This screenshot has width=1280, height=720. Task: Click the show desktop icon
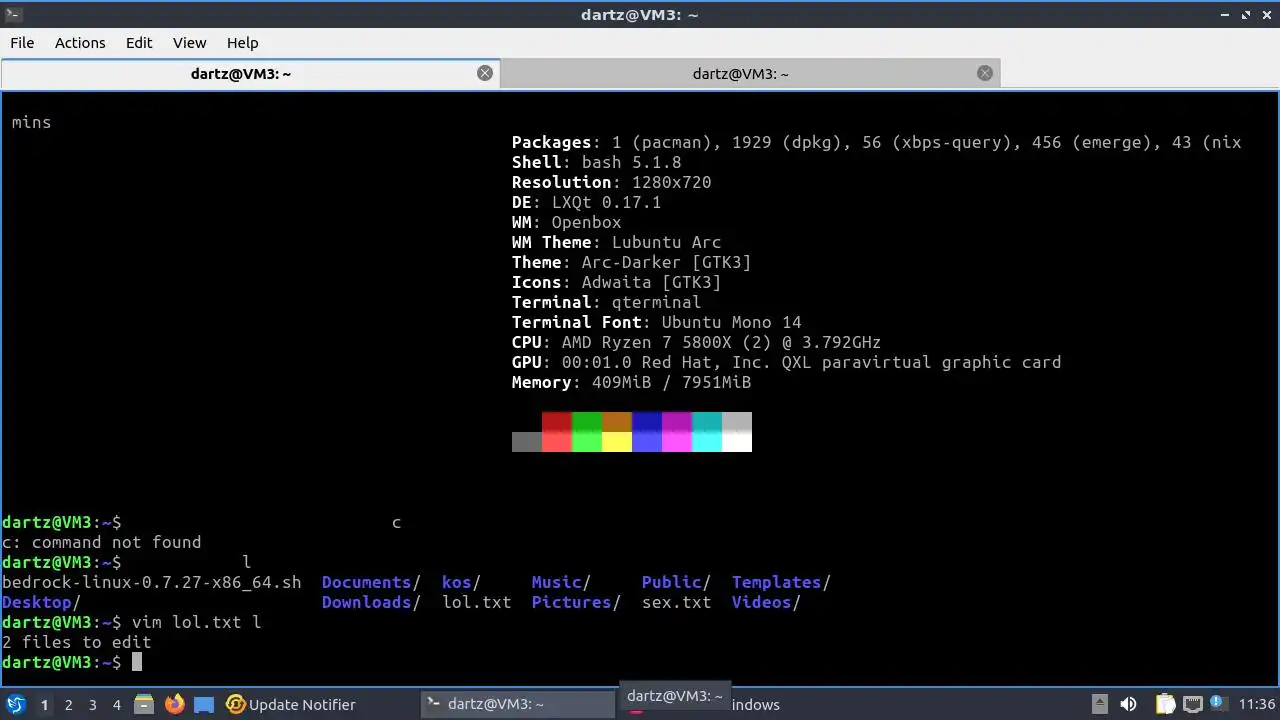(204, 704)
